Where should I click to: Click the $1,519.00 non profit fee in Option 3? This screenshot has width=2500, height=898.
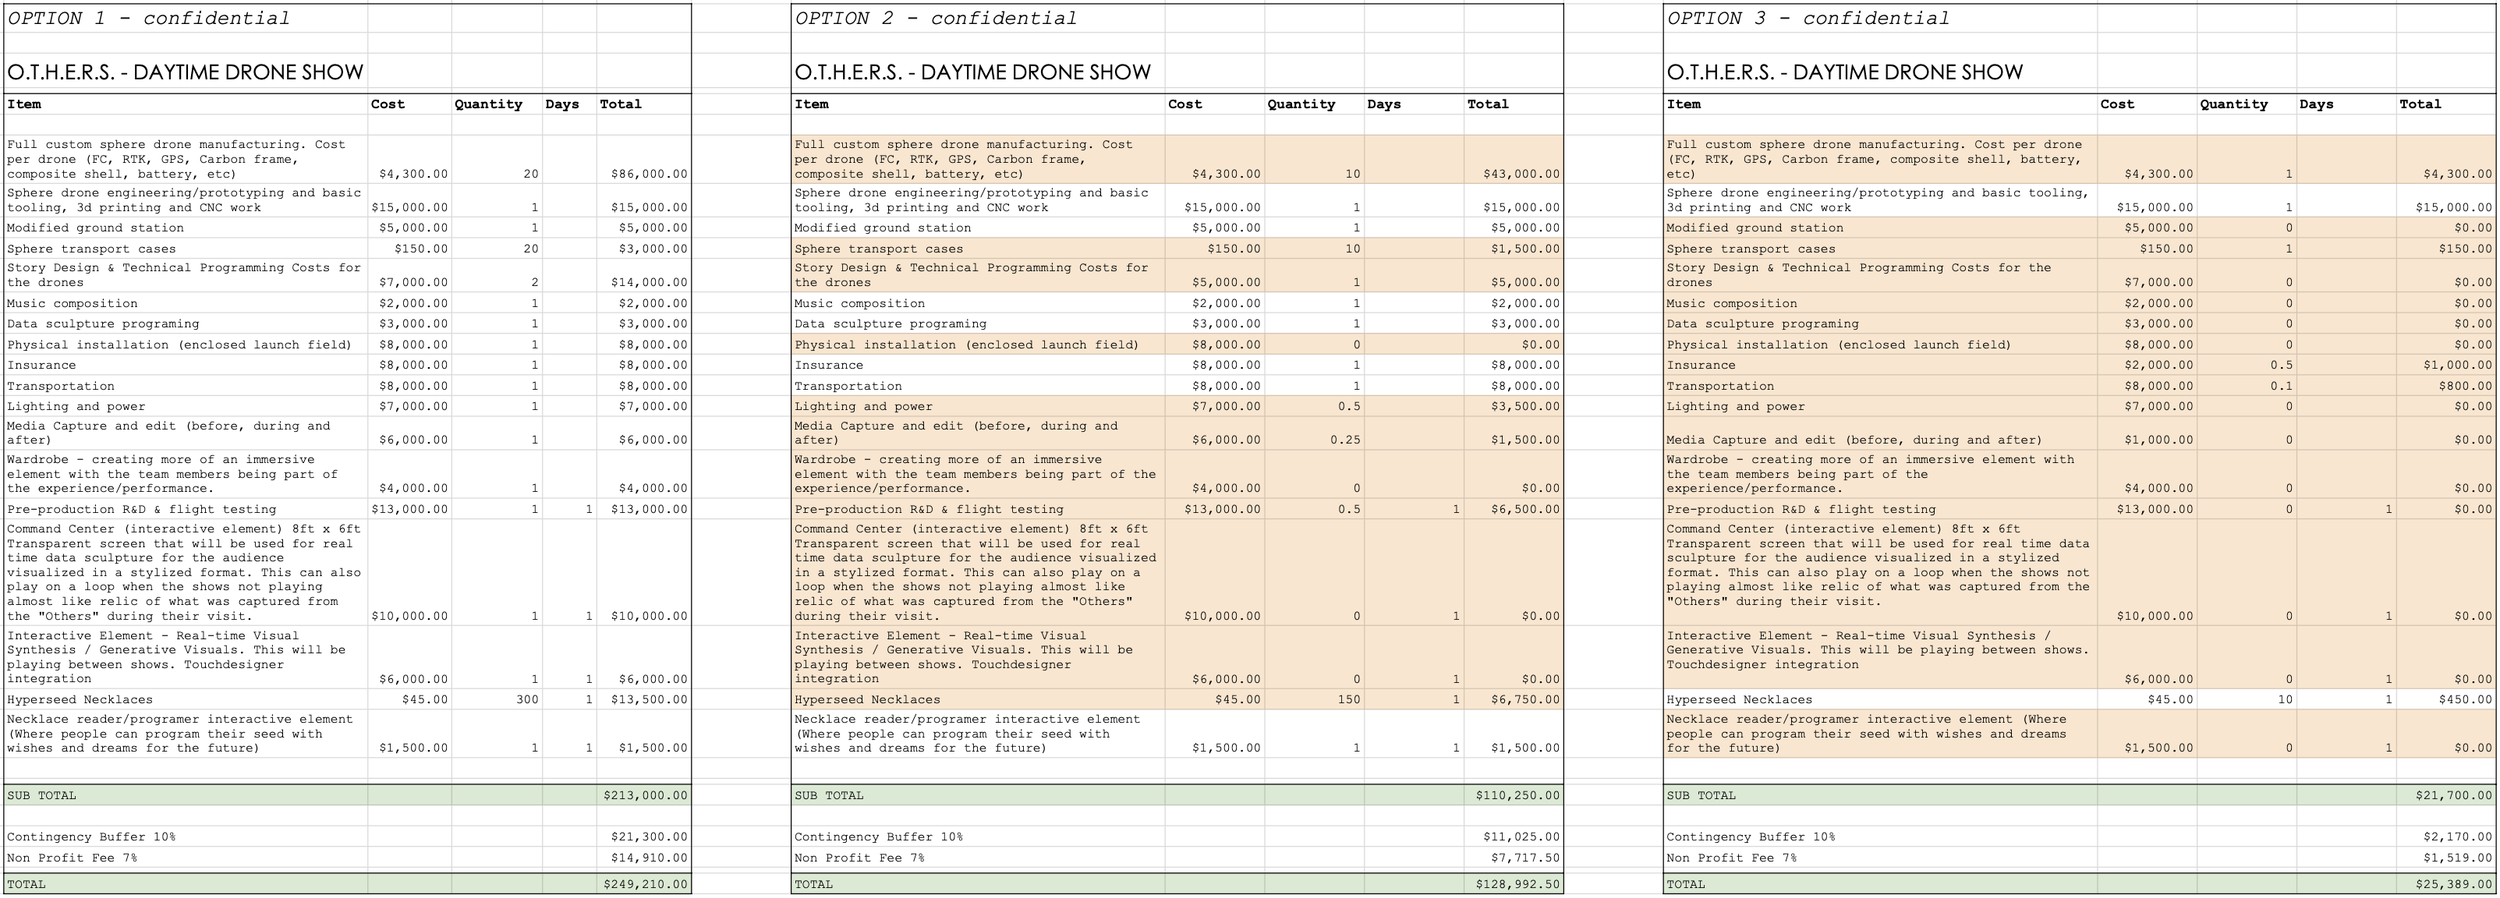pyautogui.click(x=2457, y=858)
